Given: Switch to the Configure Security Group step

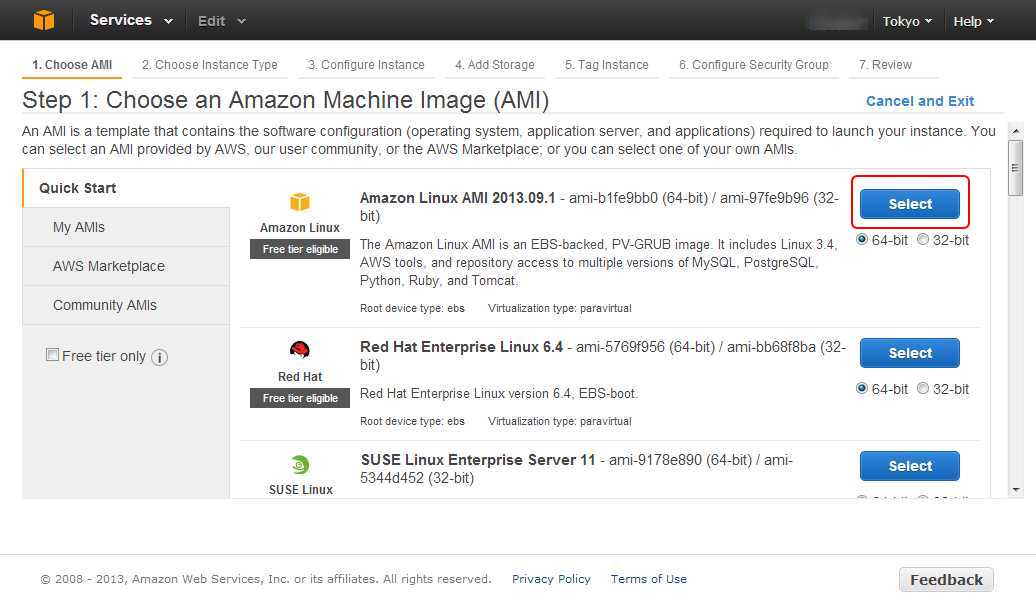Looking at the screenshot, I should [754, 65].
